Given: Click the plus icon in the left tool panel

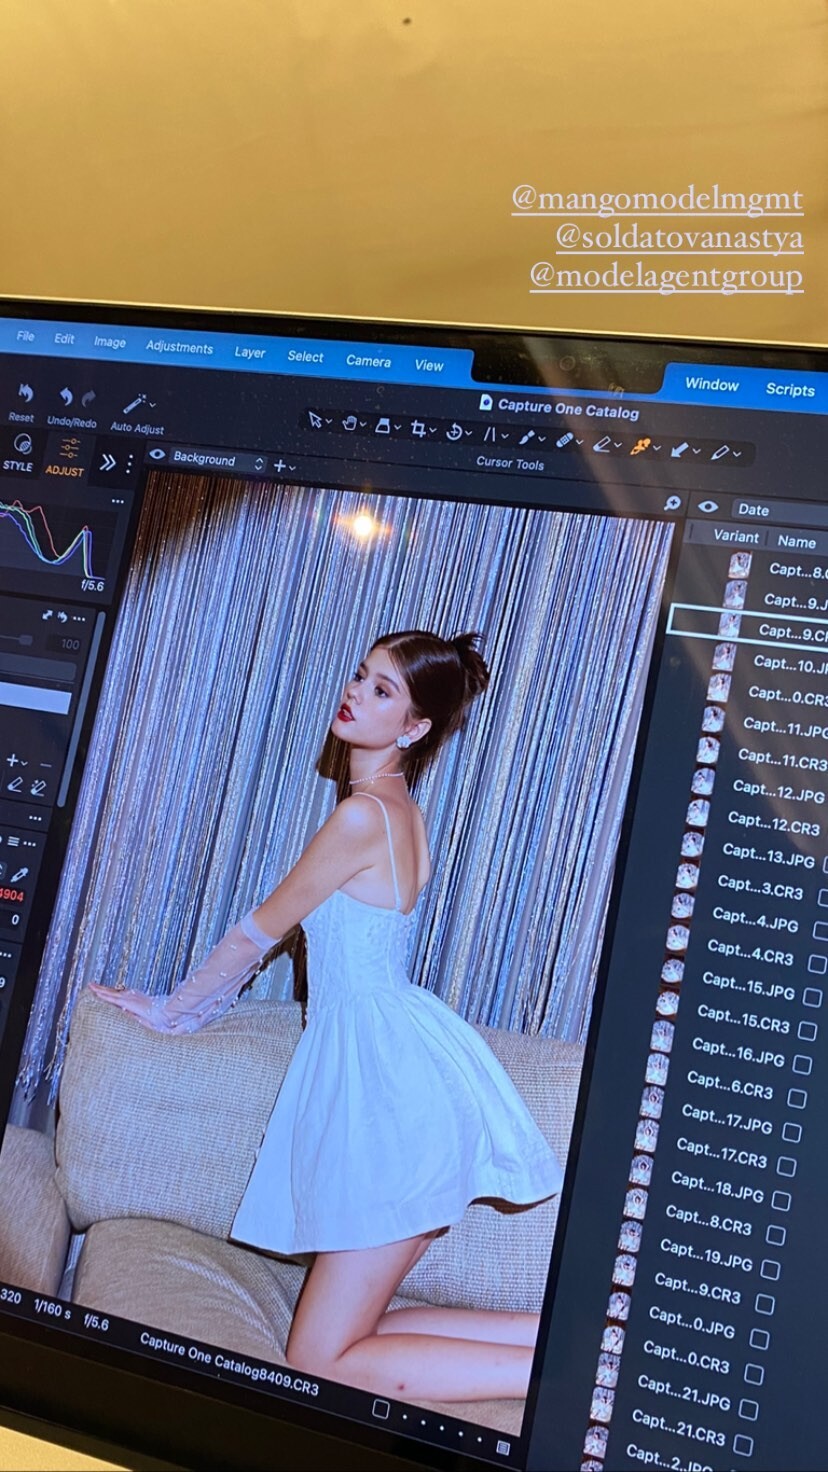Looking at the screenshot, I should [12, 760].
